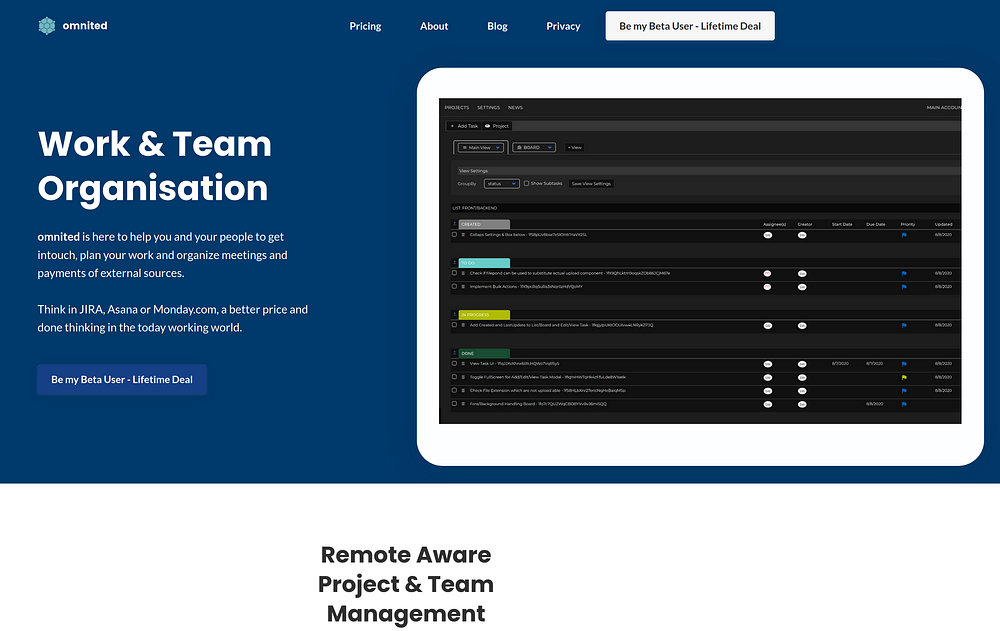Click the yellow-green IN PROGRESS status label
This screenshot has width=1000, height=631.
pos(484,315)
